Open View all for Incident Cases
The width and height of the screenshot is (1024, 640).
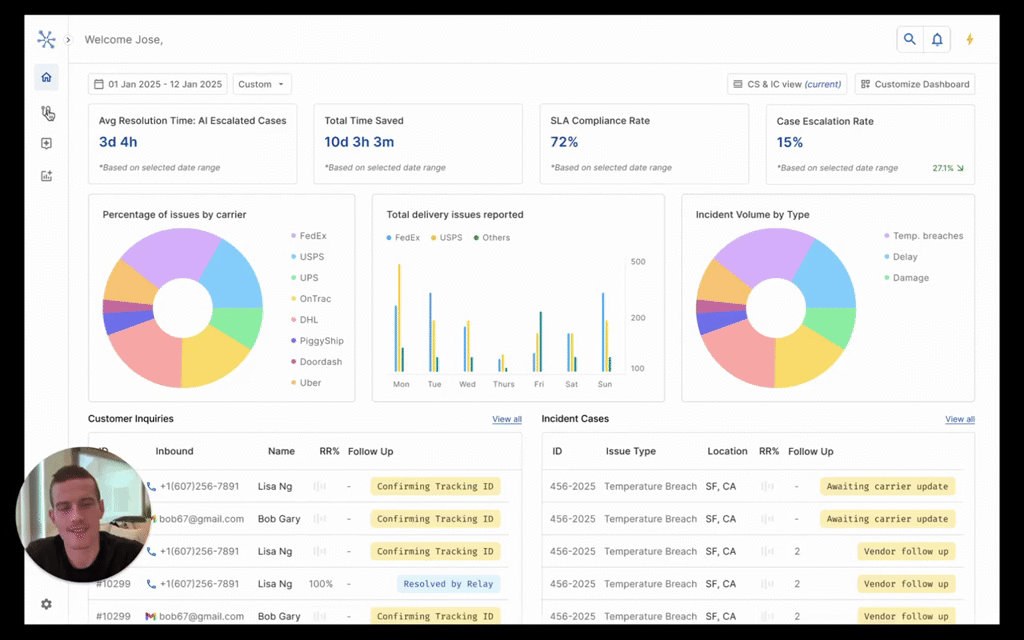pos(960,419)
